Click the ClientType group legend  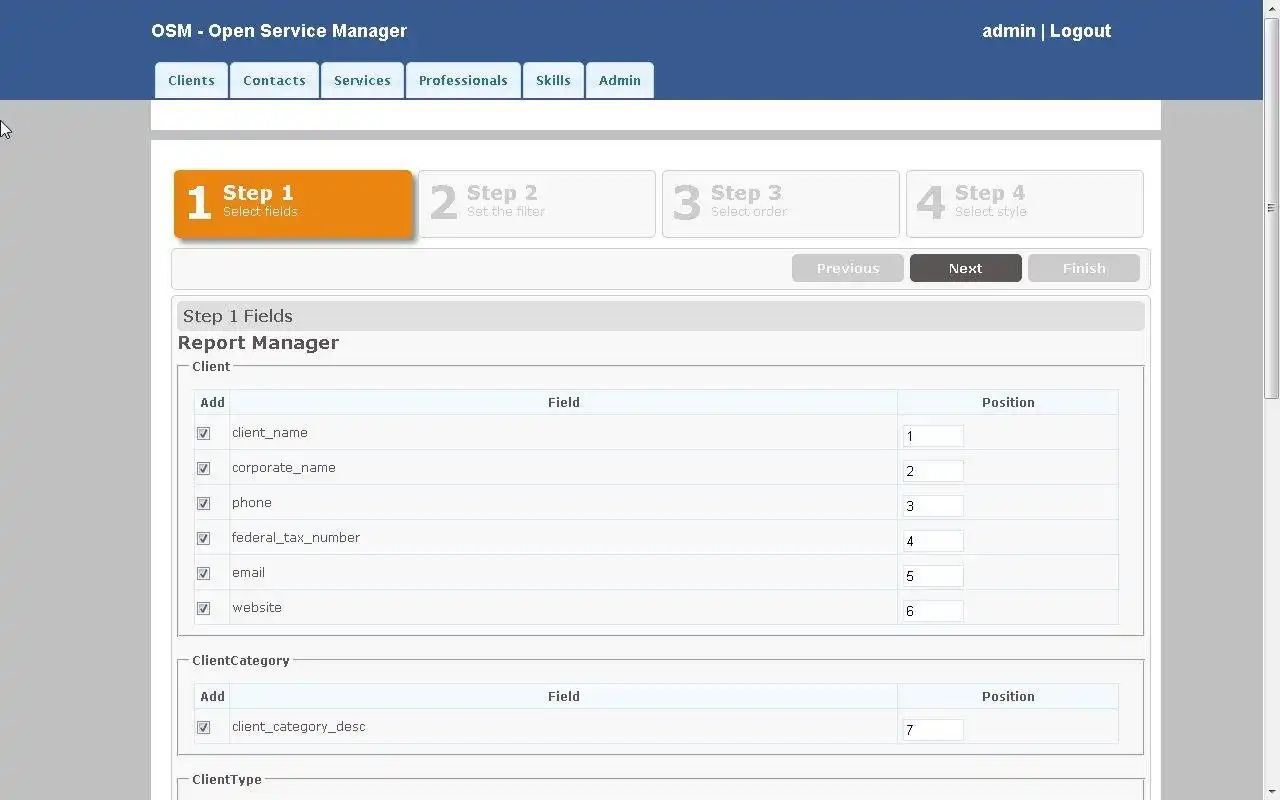pos(227,780)
